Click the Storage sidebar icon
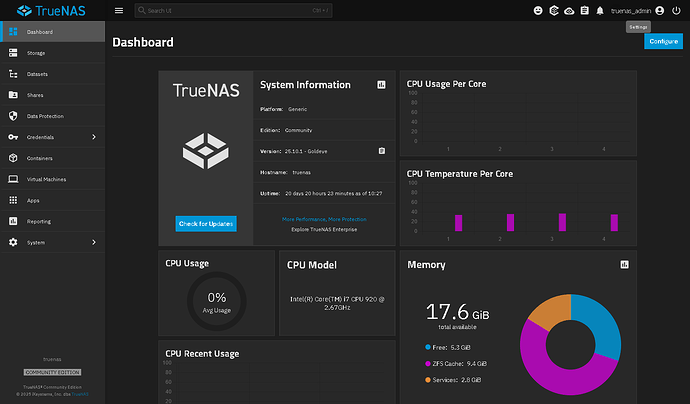The image size is (690, 404). coord(13,53)
